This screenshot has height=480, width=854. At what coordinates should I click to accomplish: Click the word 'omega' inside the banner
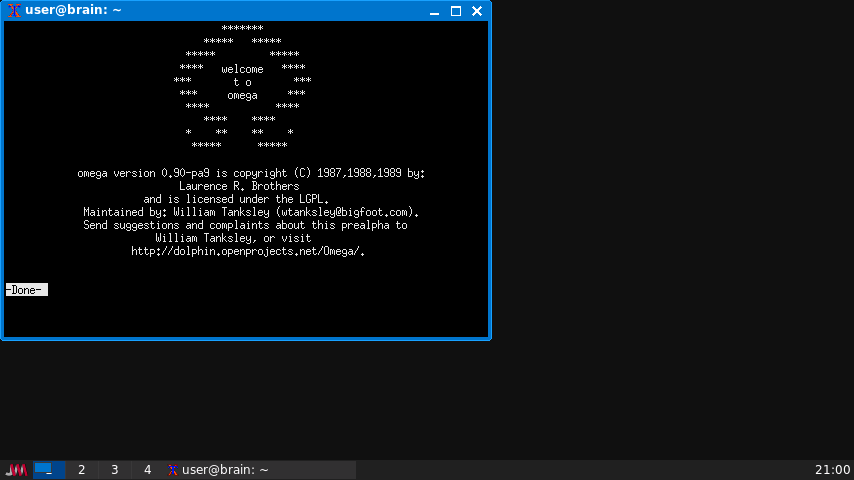pos(242,95)
